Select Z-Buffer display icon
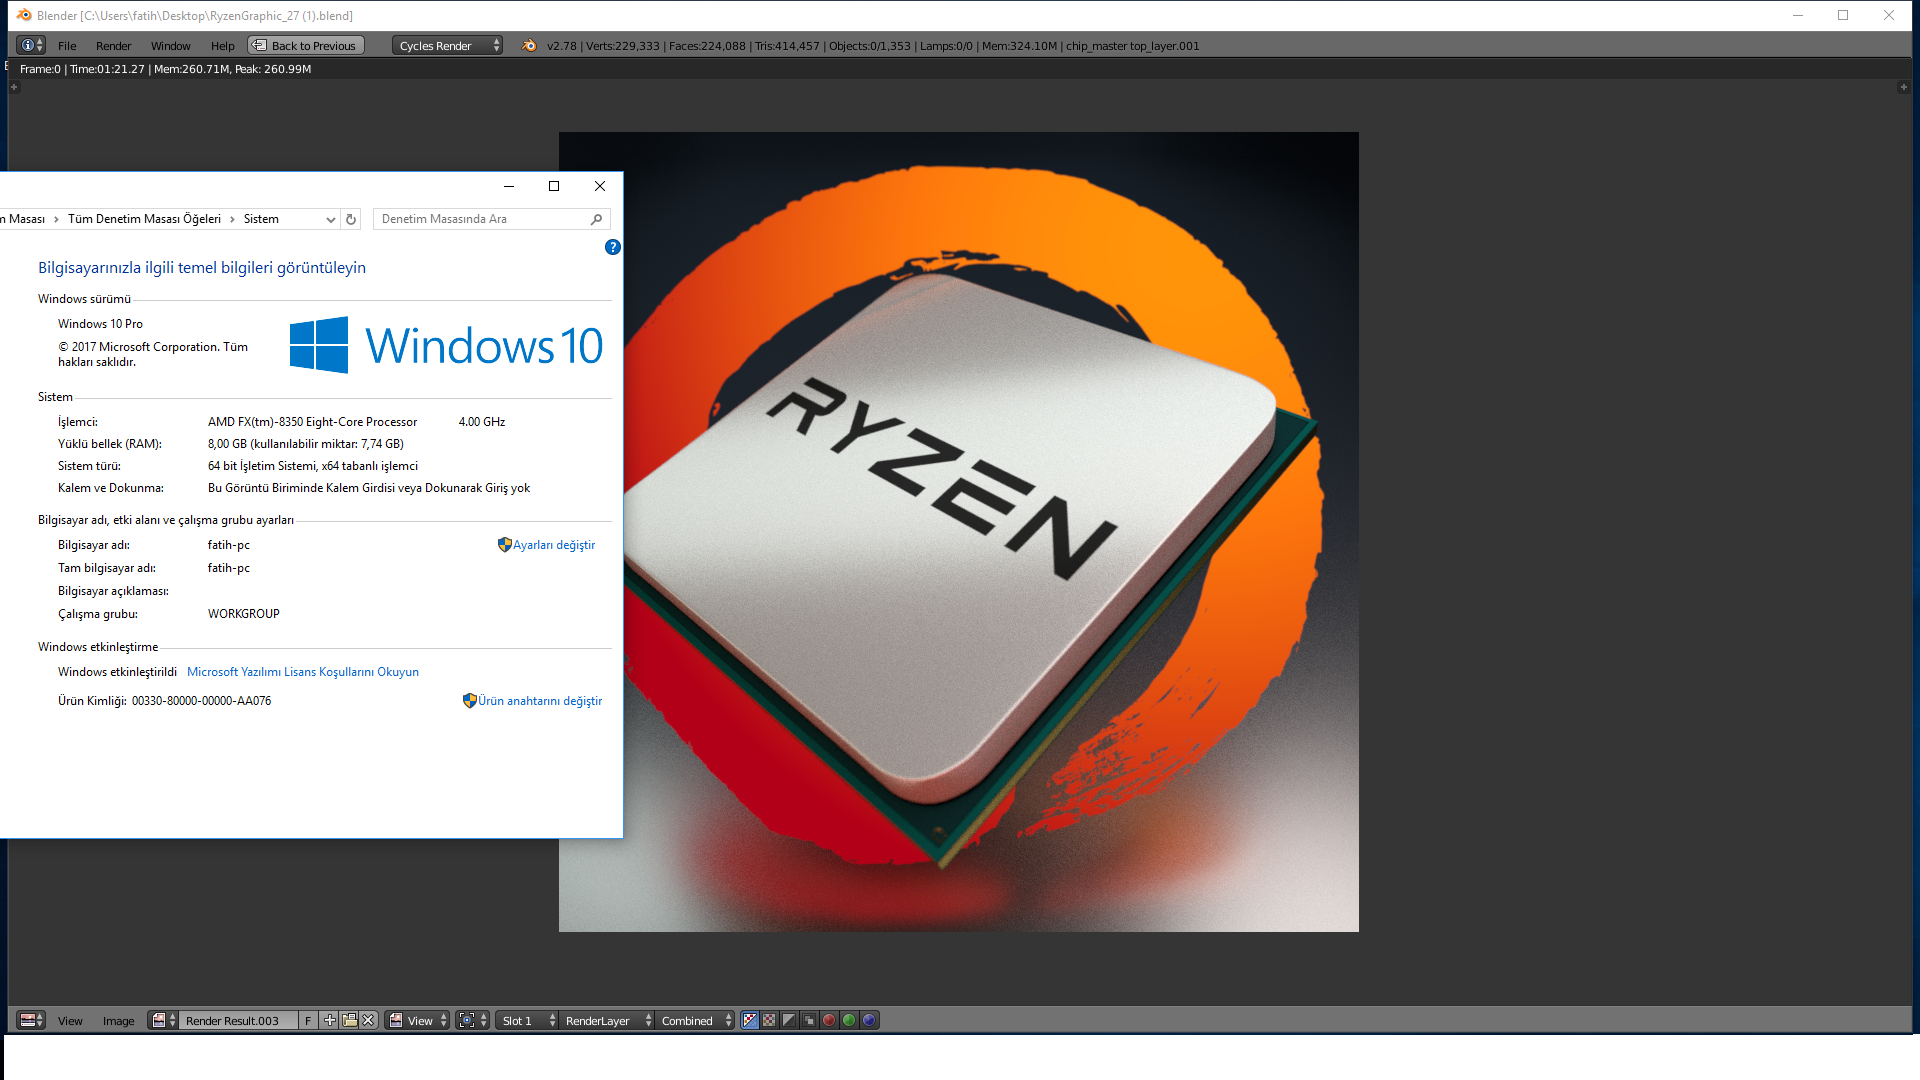Image resolution: width=1920 pixels, height=1080 pixels. [x=809, y=1020]
